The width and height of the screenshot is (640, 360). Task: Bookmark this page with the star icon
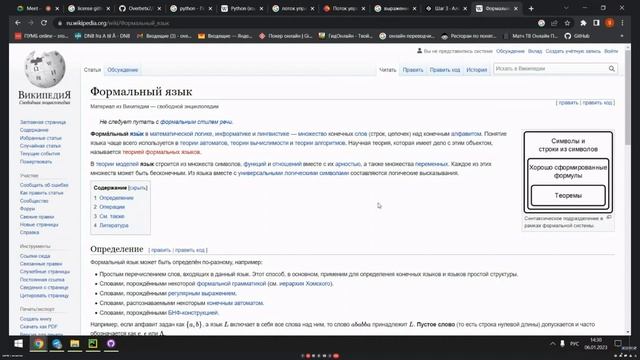[567, 23]
